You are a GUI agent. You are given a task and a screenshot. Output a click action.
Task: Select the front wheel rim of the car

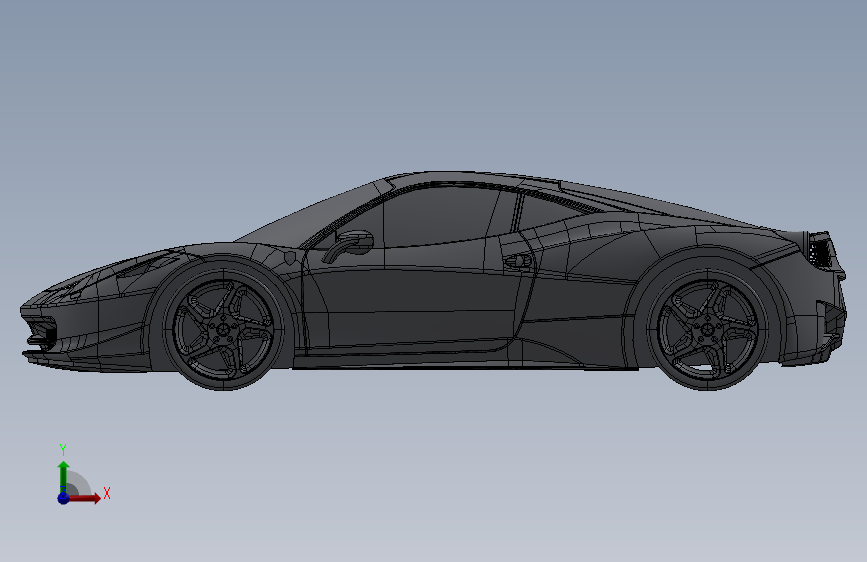pyautogui.click(x=223, y=329)
